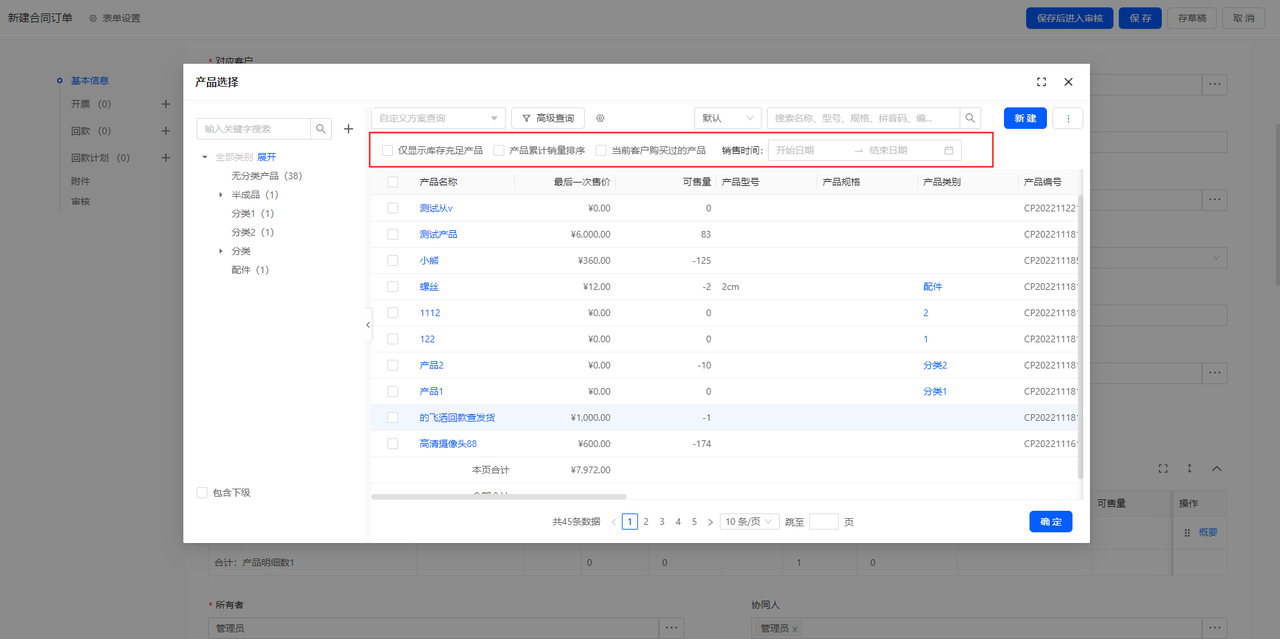Click ellipsis button beside 所有者 管理员 field
The height and width of the screenshot is (639, 1280).
pos(672,628)
